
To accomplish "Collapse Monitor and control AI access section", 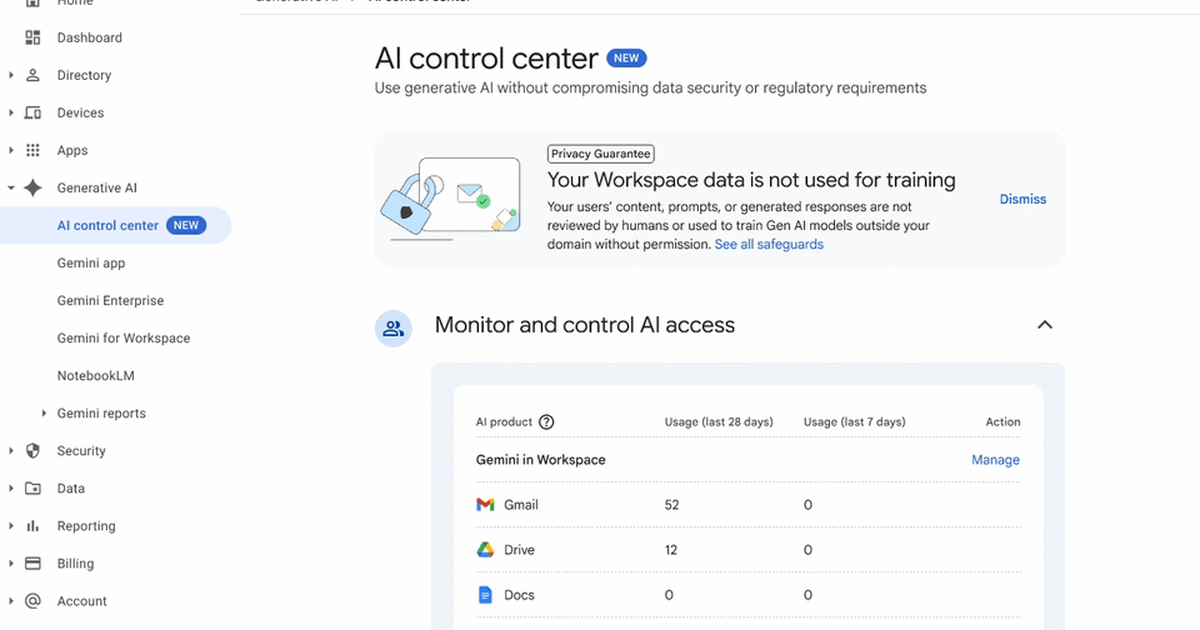I will pyautogui.click(x=1045, y=325).
